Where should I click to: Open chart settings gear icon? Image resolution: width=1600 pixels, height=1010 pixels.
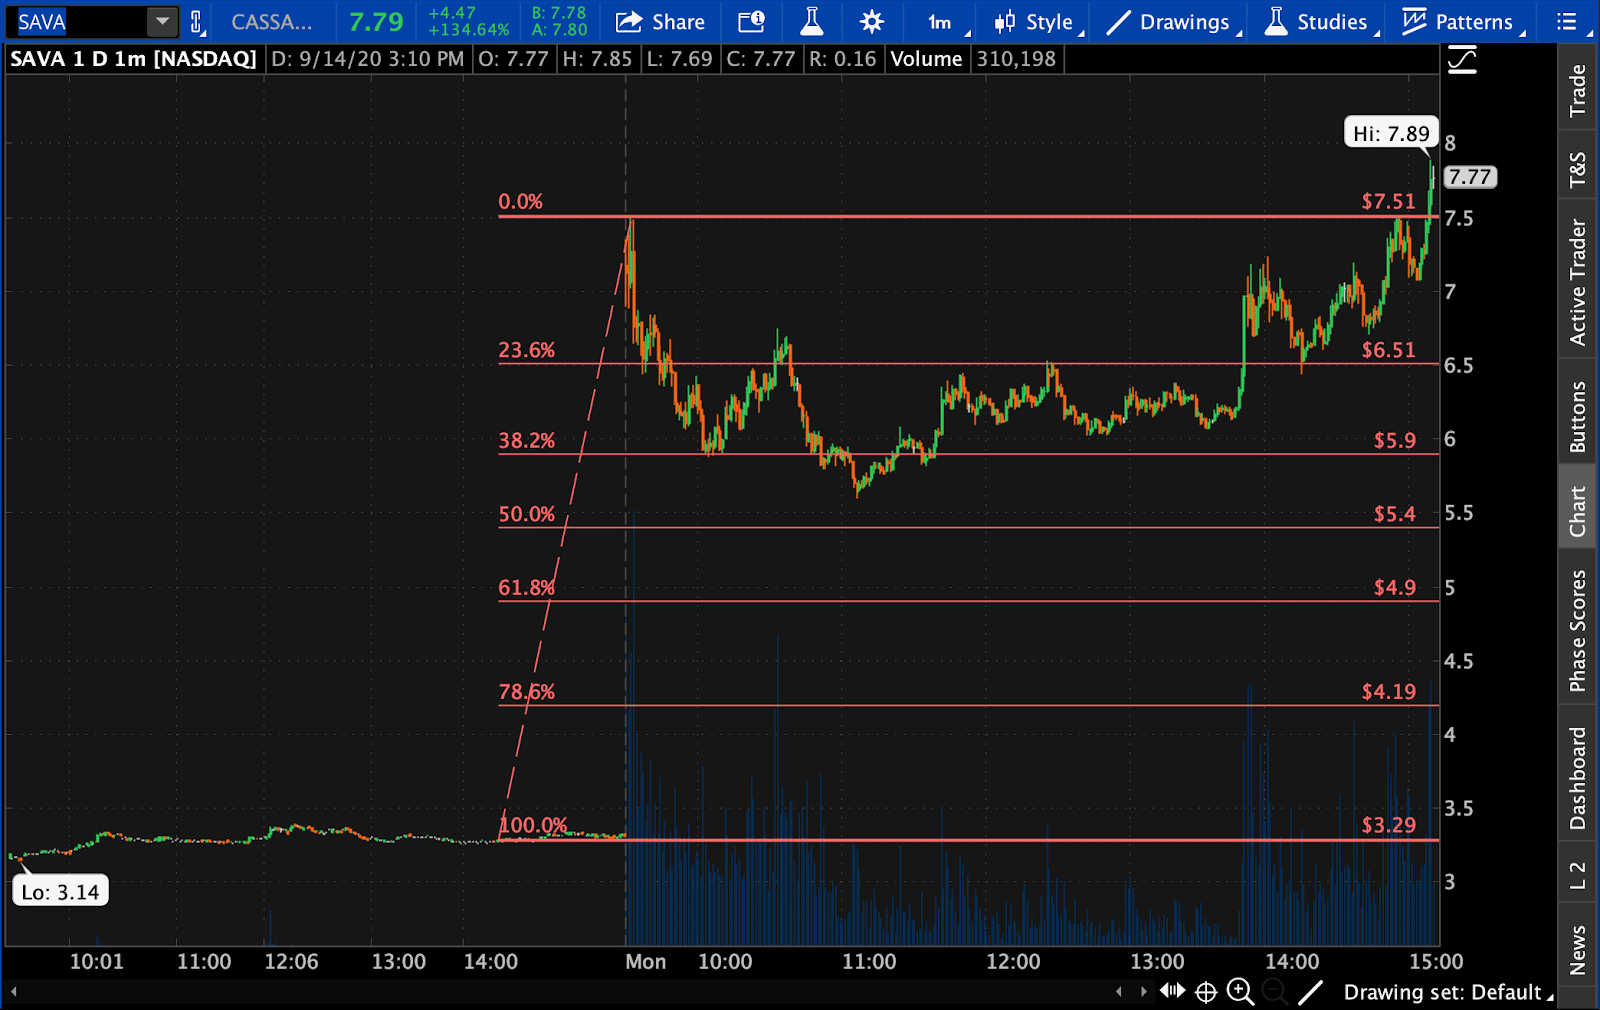pyautogui.click(x=872, y=22)
